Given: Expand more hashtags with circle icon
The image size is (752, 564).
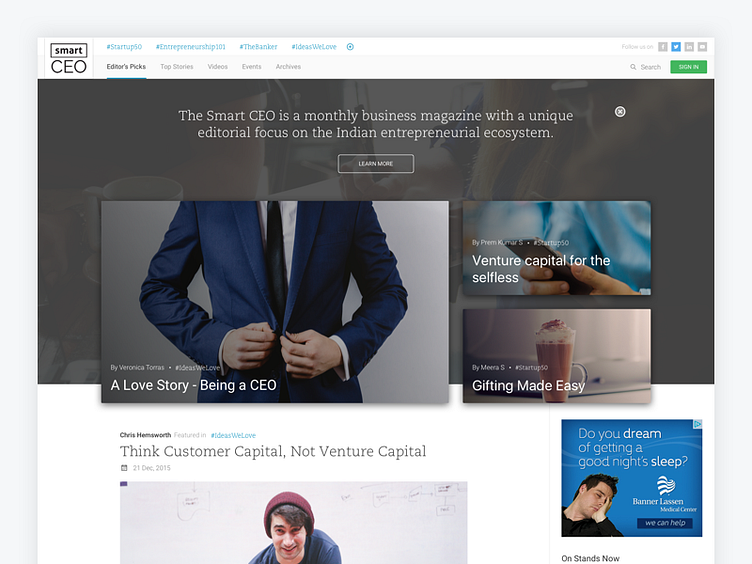Looking at the screenshot, I should pos(350,47).
